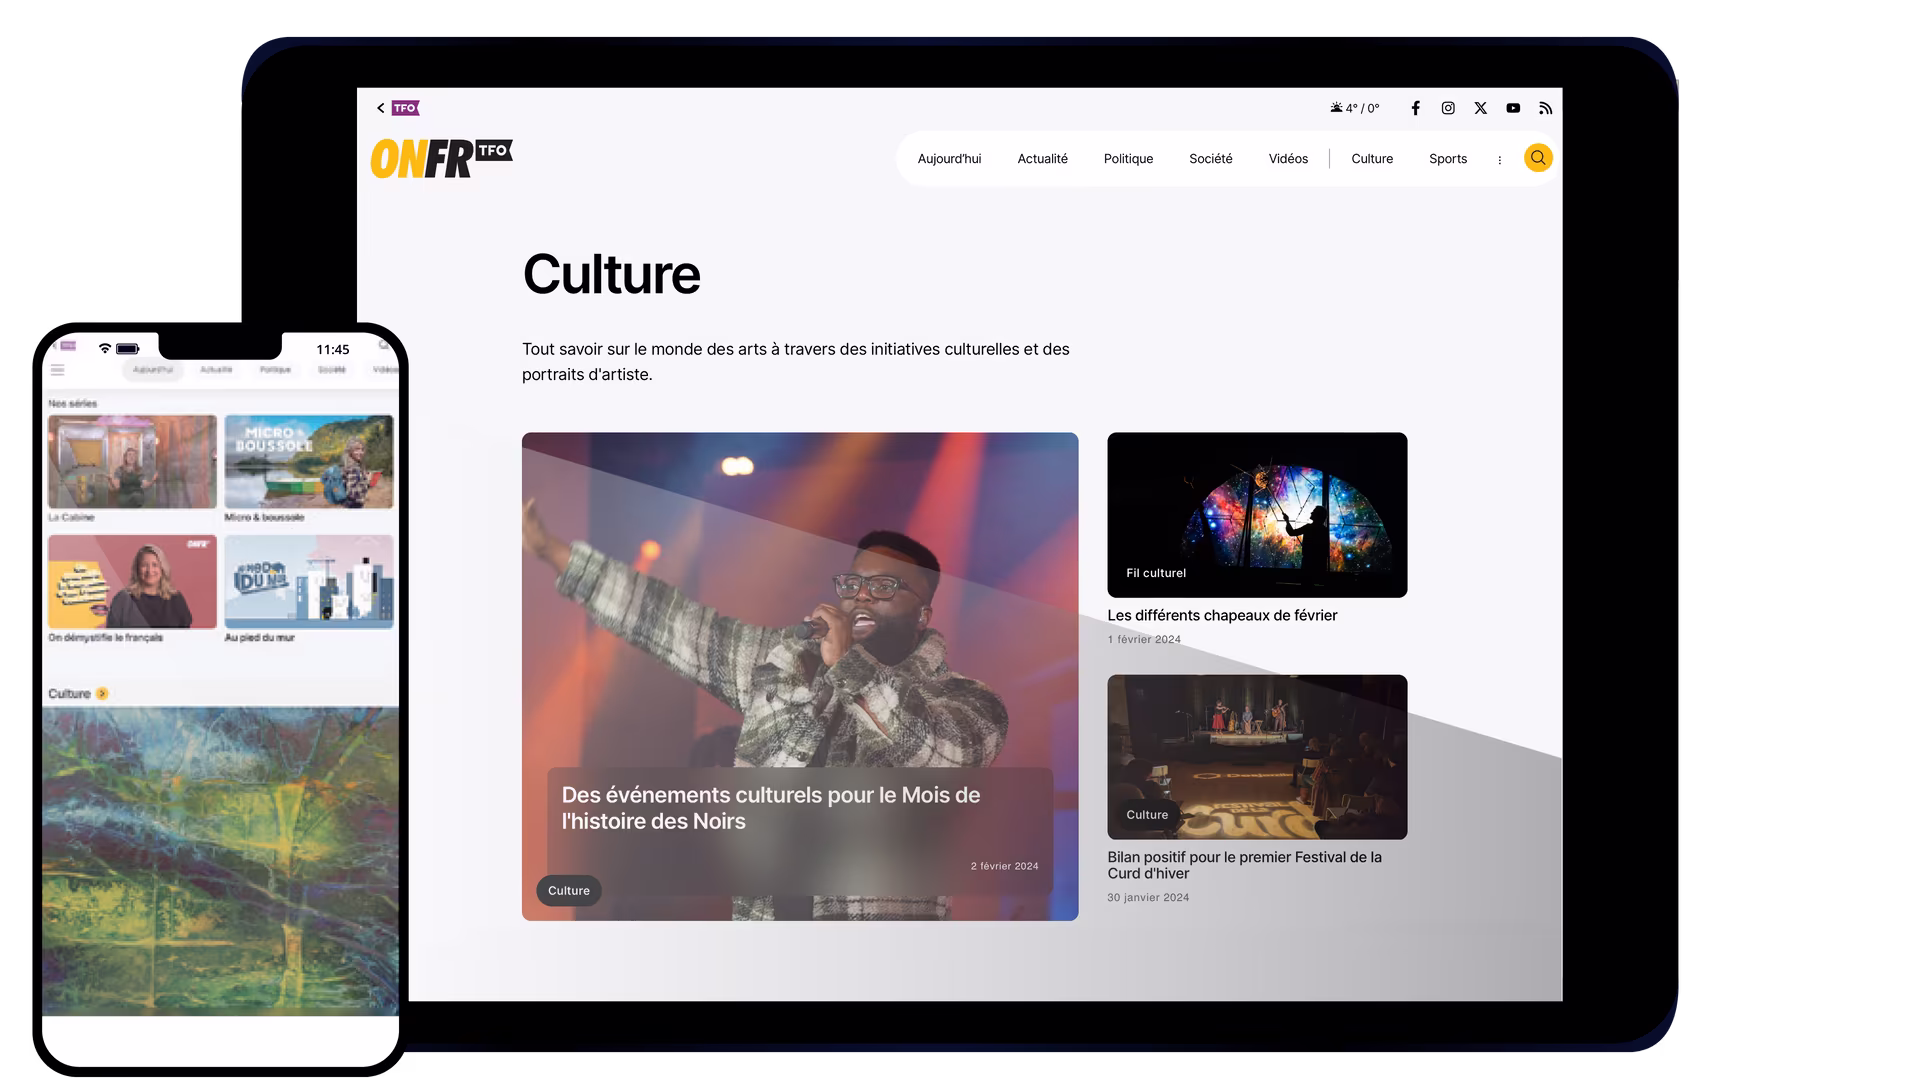The image size is (1920, 1080).
Task: Open the ONFR Facebook page icon
Action: pos(1415,108)
